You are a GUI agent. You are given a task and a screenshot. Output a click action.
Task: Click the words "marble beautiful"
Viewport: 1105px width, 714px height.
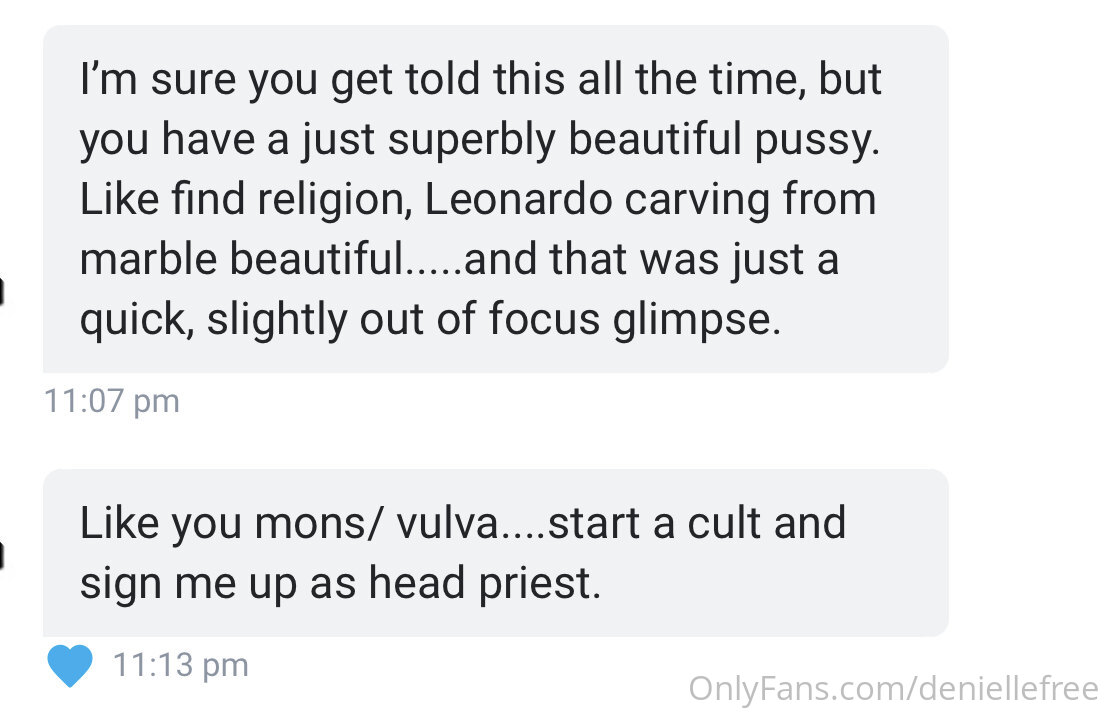242,259
